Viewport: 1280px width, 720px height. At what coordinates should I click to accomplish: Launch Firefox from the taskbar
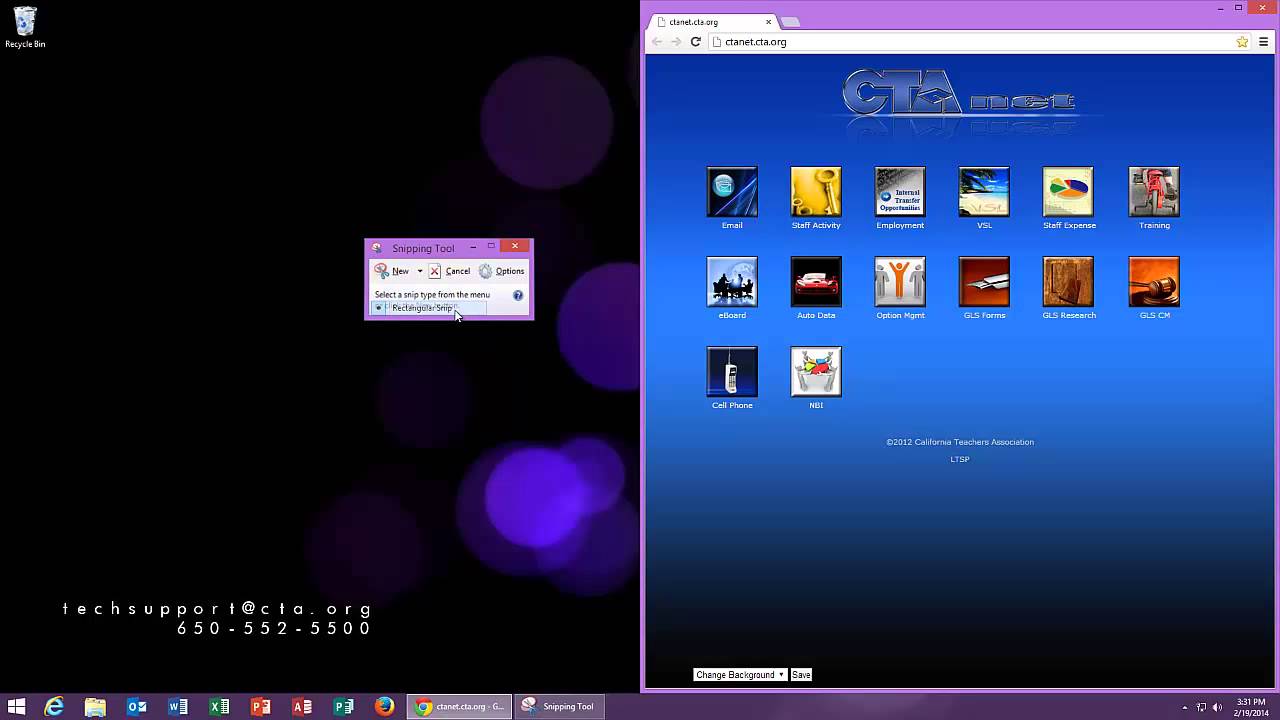(384, 707)
